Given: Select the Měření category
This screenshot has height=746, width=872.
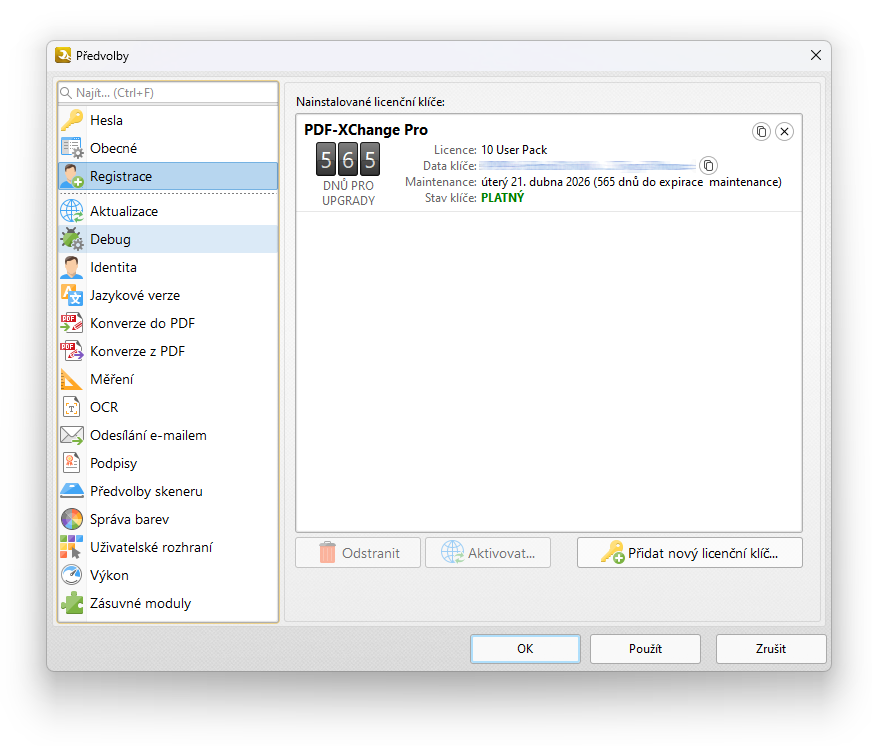Looking at the screenshot, I should pyautogui.click(x=168, y=379).
